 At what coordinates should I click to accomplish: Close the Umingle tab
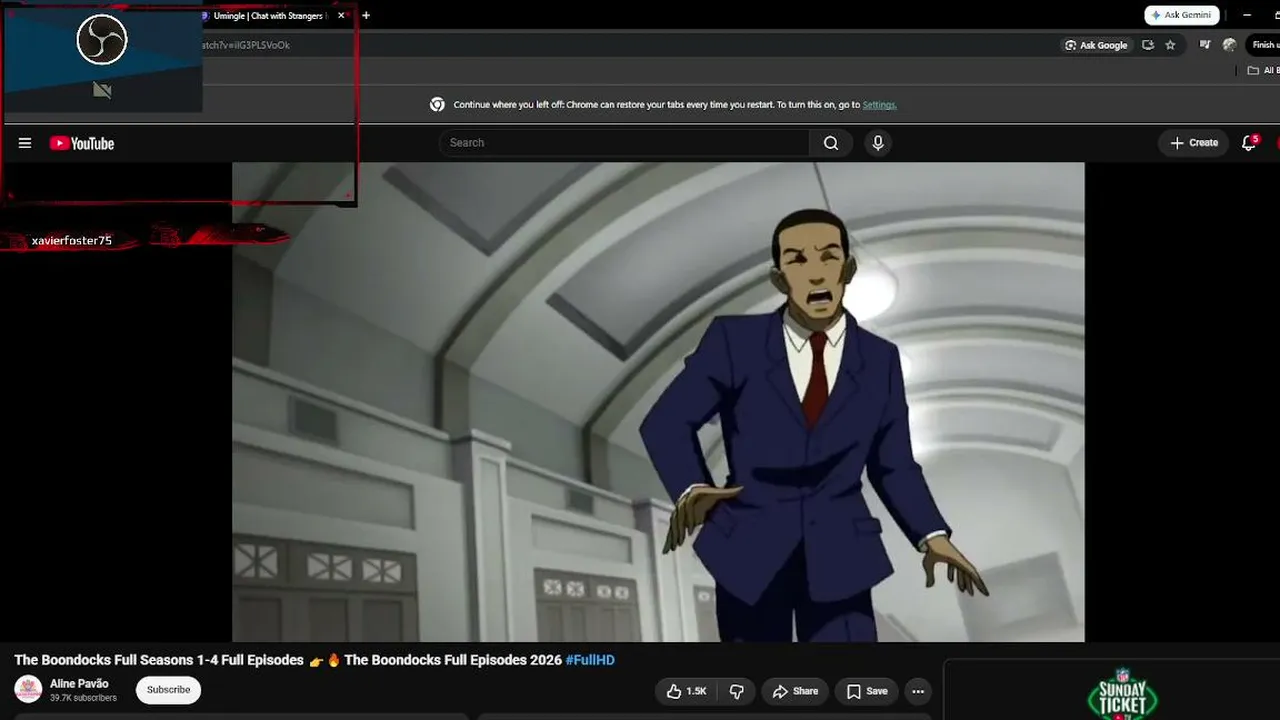[x=341, y=15]
